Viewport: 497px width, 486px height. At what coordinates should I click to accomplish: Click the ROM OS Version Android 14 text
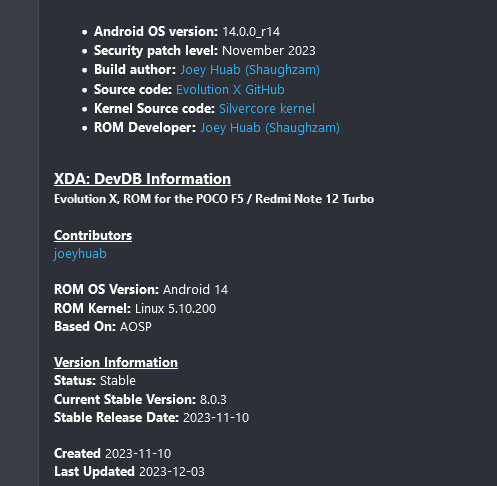141,289
